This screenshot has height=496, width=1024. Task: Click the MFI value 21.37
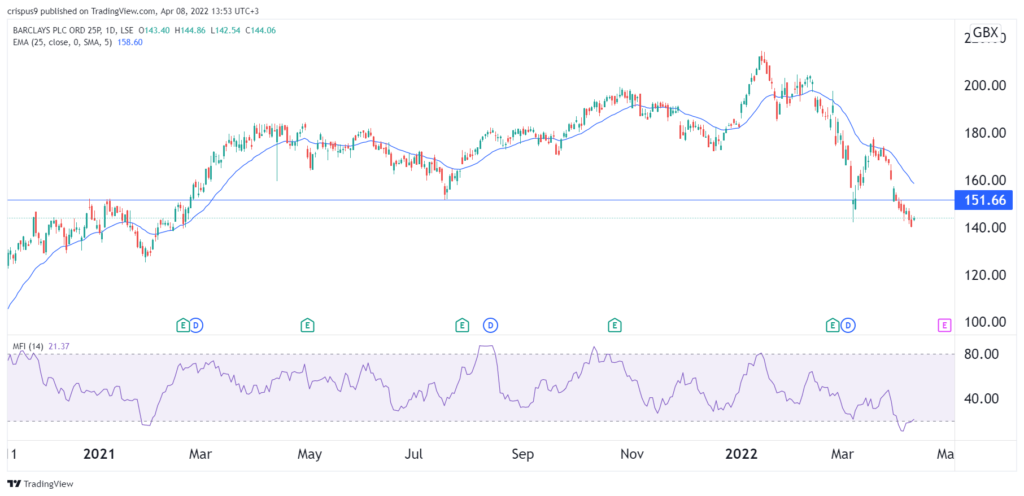click(x=59, y=347)
